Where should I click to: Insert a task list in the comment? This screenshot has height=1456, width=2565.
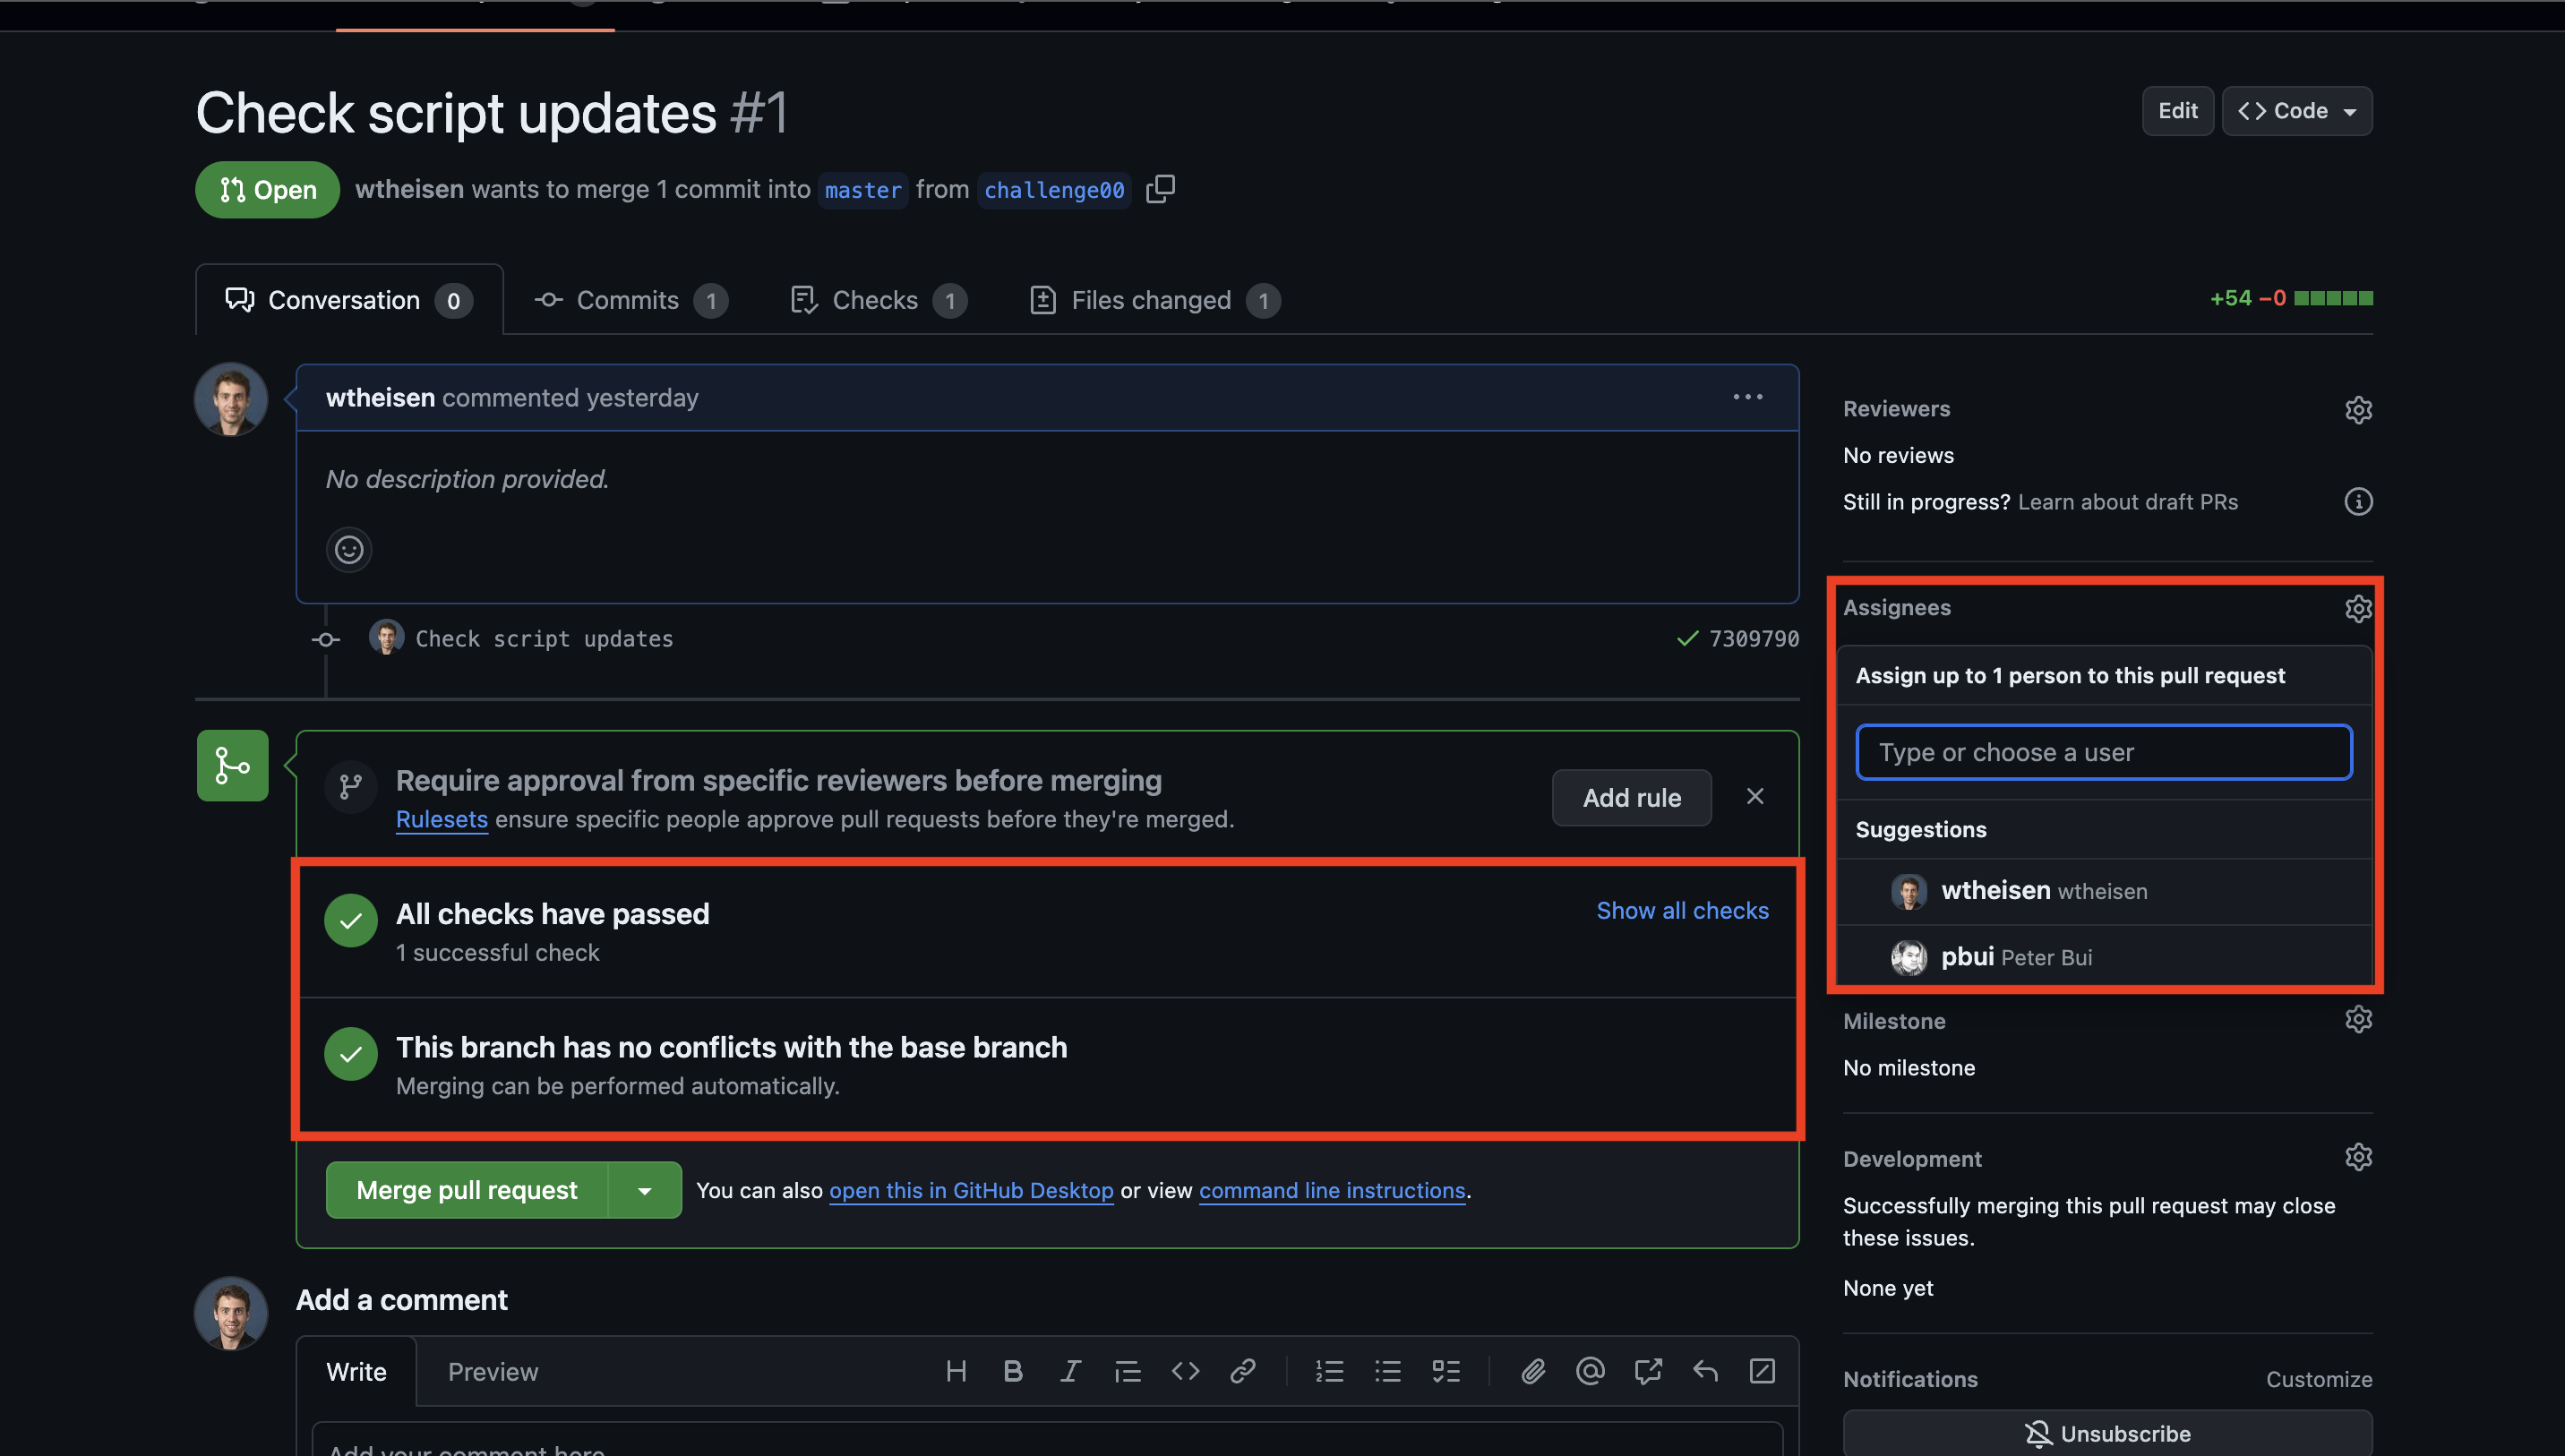tap(1446, 1371)
